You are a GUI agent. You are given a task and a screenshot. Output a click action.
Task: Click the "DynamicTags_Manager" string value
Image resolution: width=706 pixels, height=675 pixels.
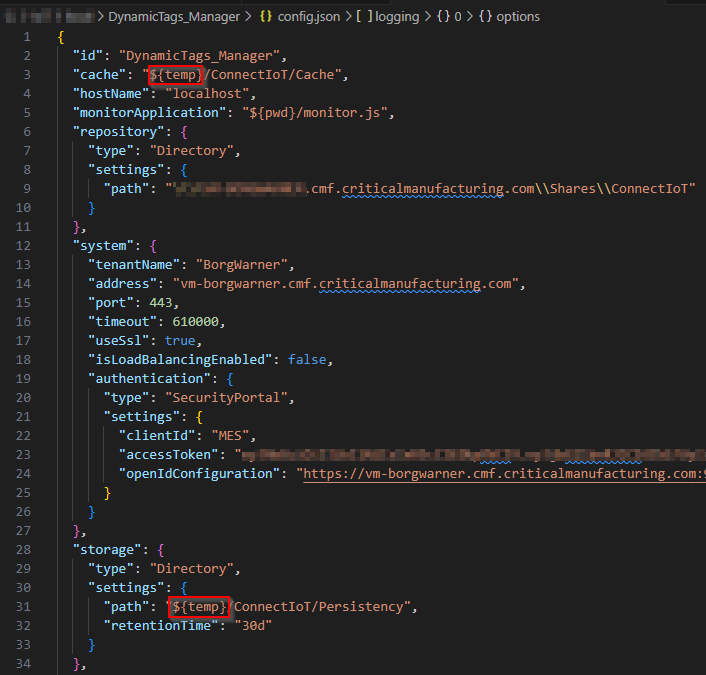click(199, 55)
